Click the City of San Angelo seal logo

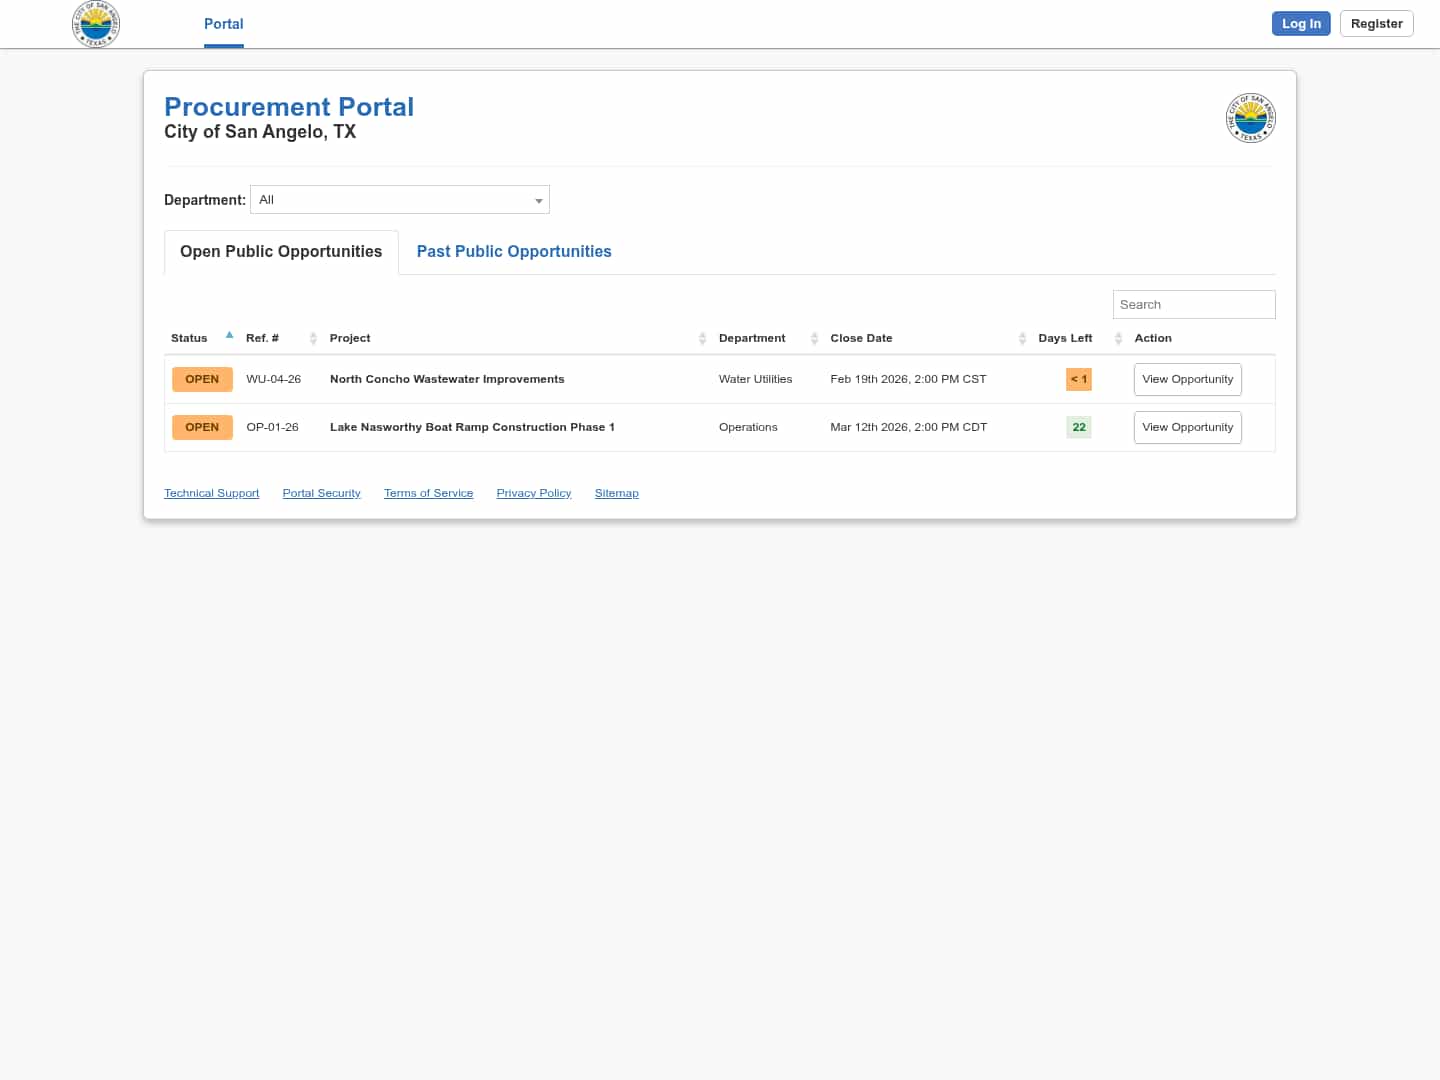(x=96, y=24)
